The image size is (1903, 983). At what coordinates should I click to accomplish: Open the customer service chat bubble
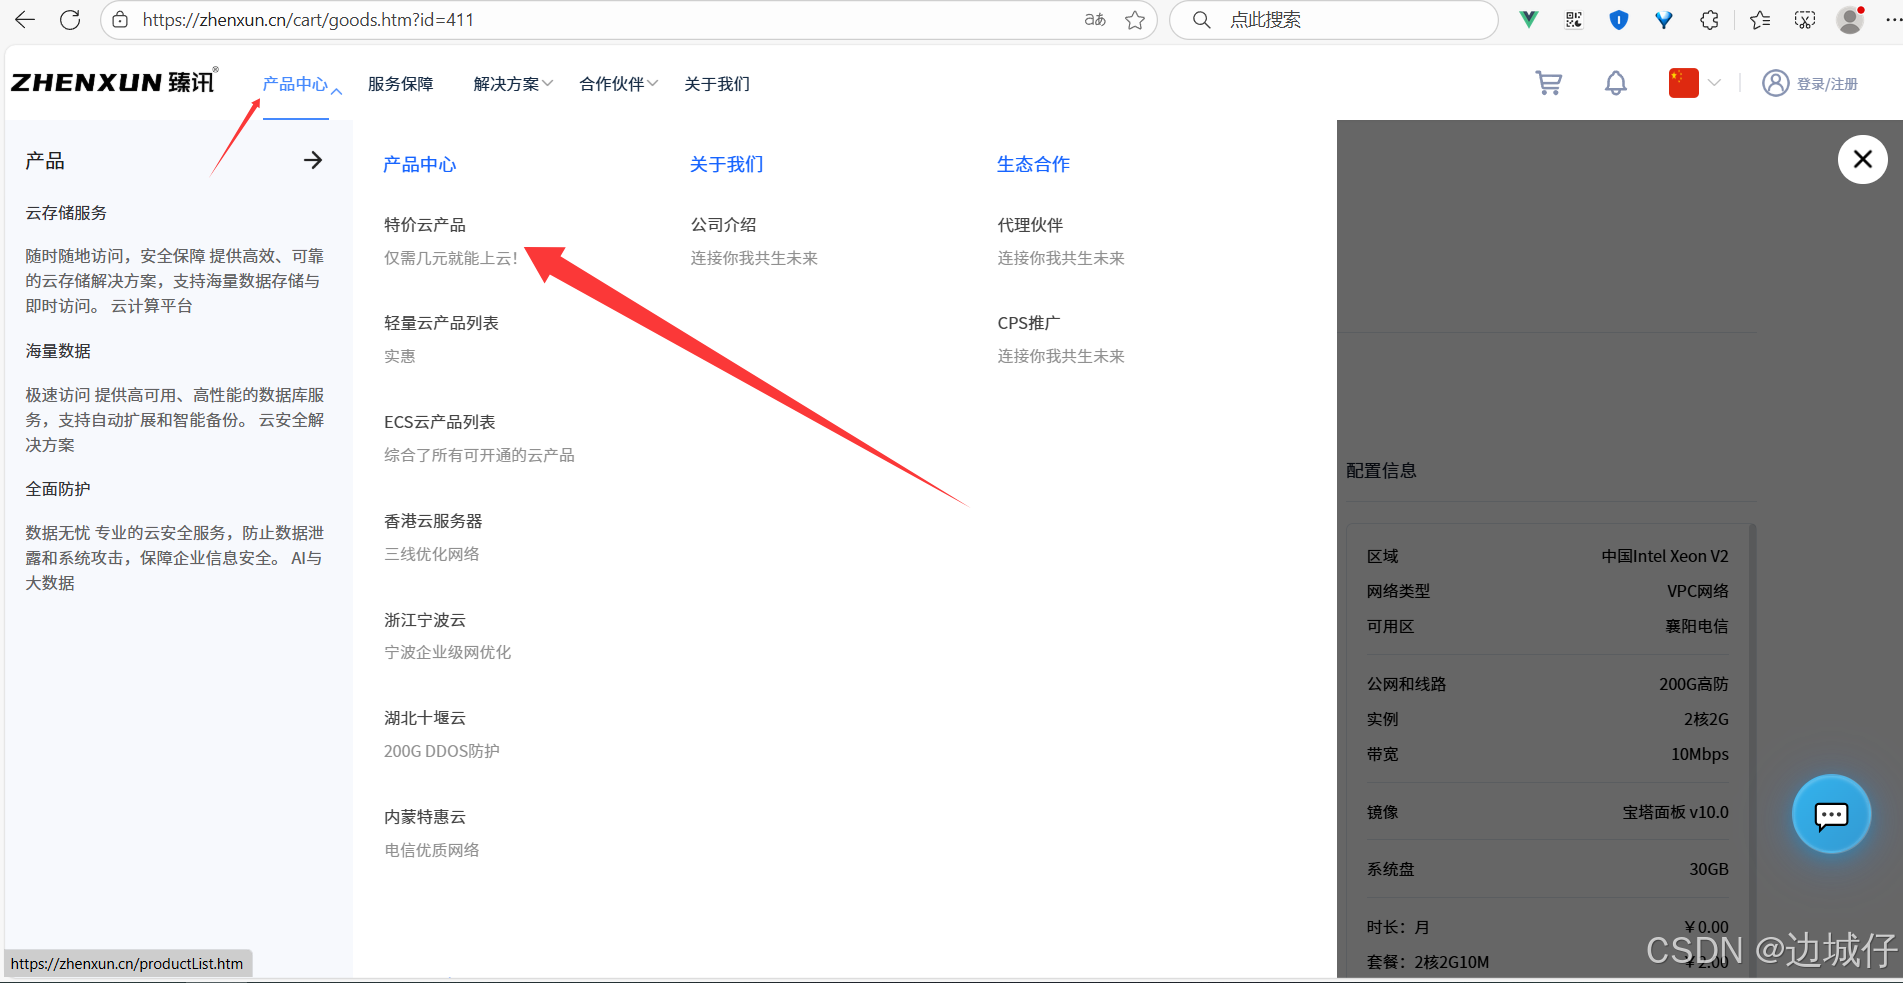1831,814
